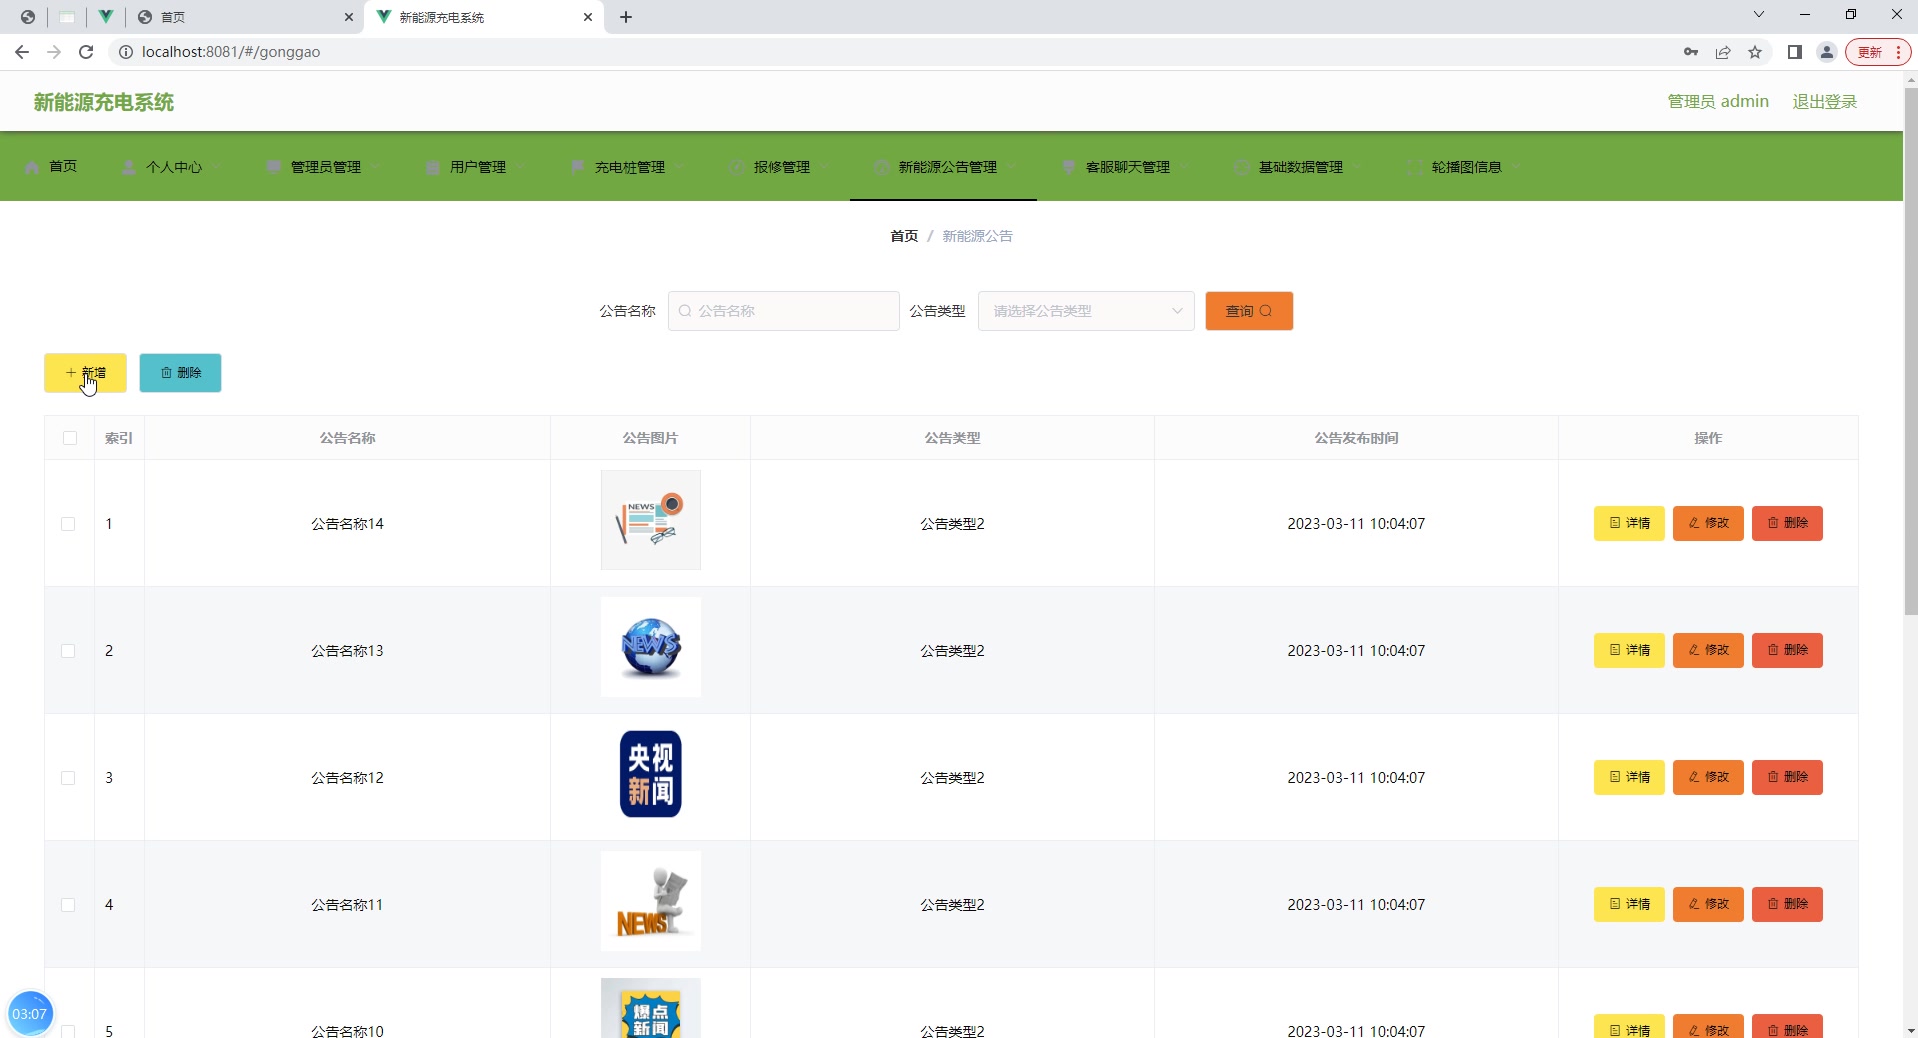This screenshot has height=1038, width=1918.
Task: Click the teal 删除 batch delete button
Action: [x=180, y=373]
